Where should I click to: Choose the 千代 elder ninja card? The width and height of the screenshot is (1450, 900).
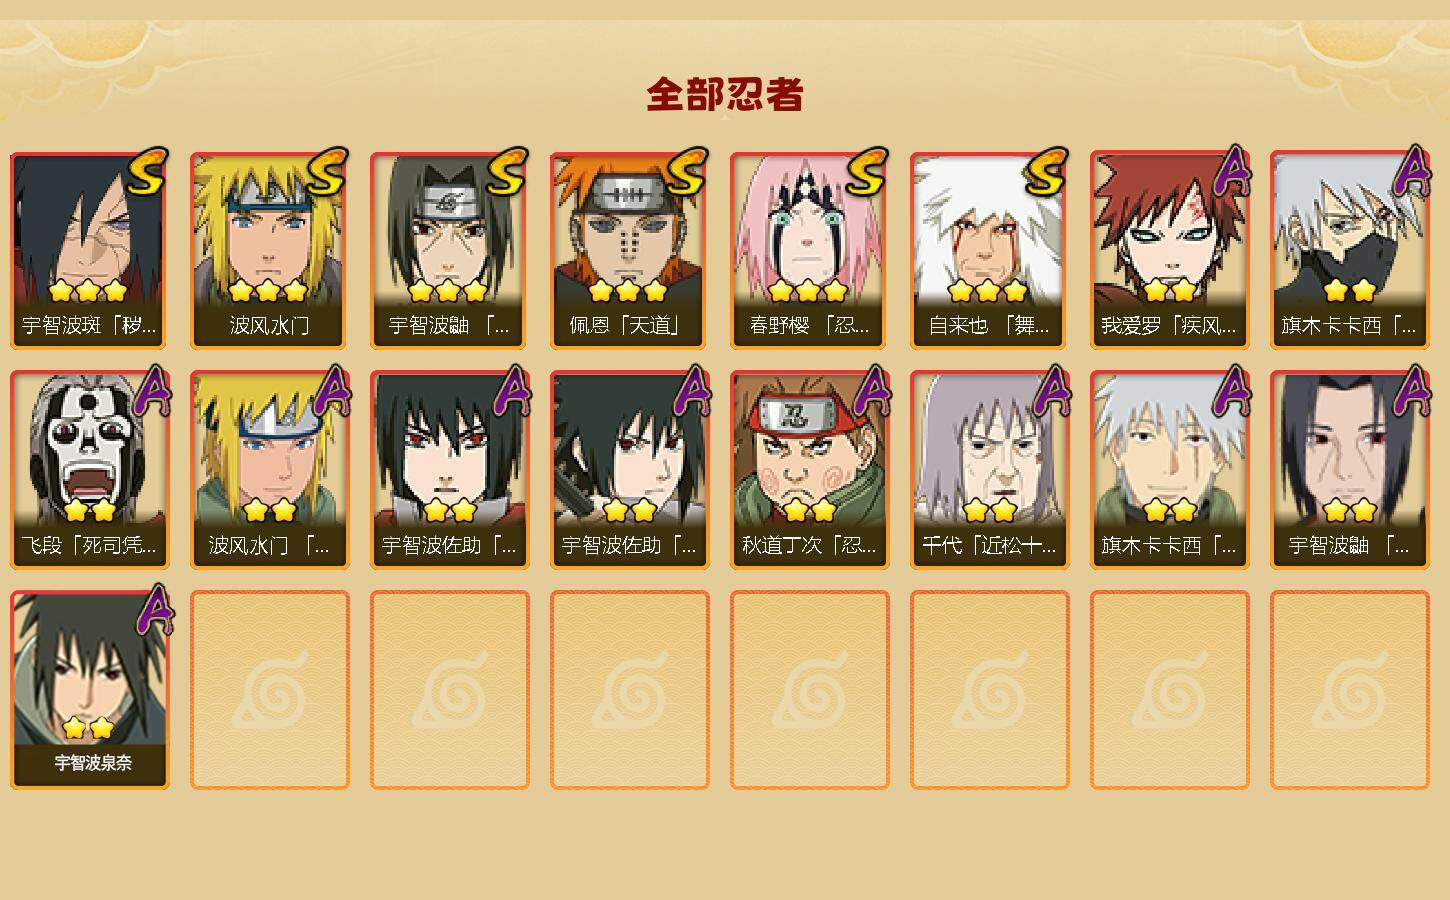(989, 470)
